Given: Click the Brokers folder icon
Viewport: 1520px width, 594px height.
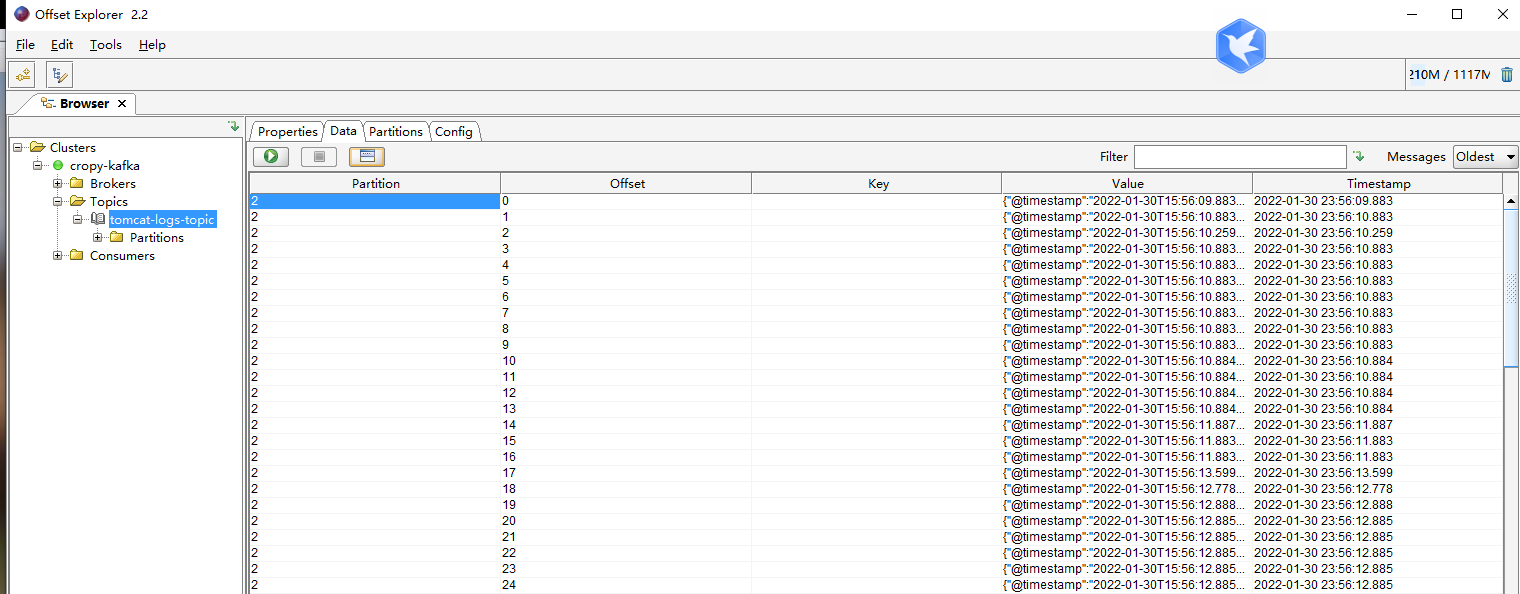Looking at the screenshot, I should pos(76,184).
